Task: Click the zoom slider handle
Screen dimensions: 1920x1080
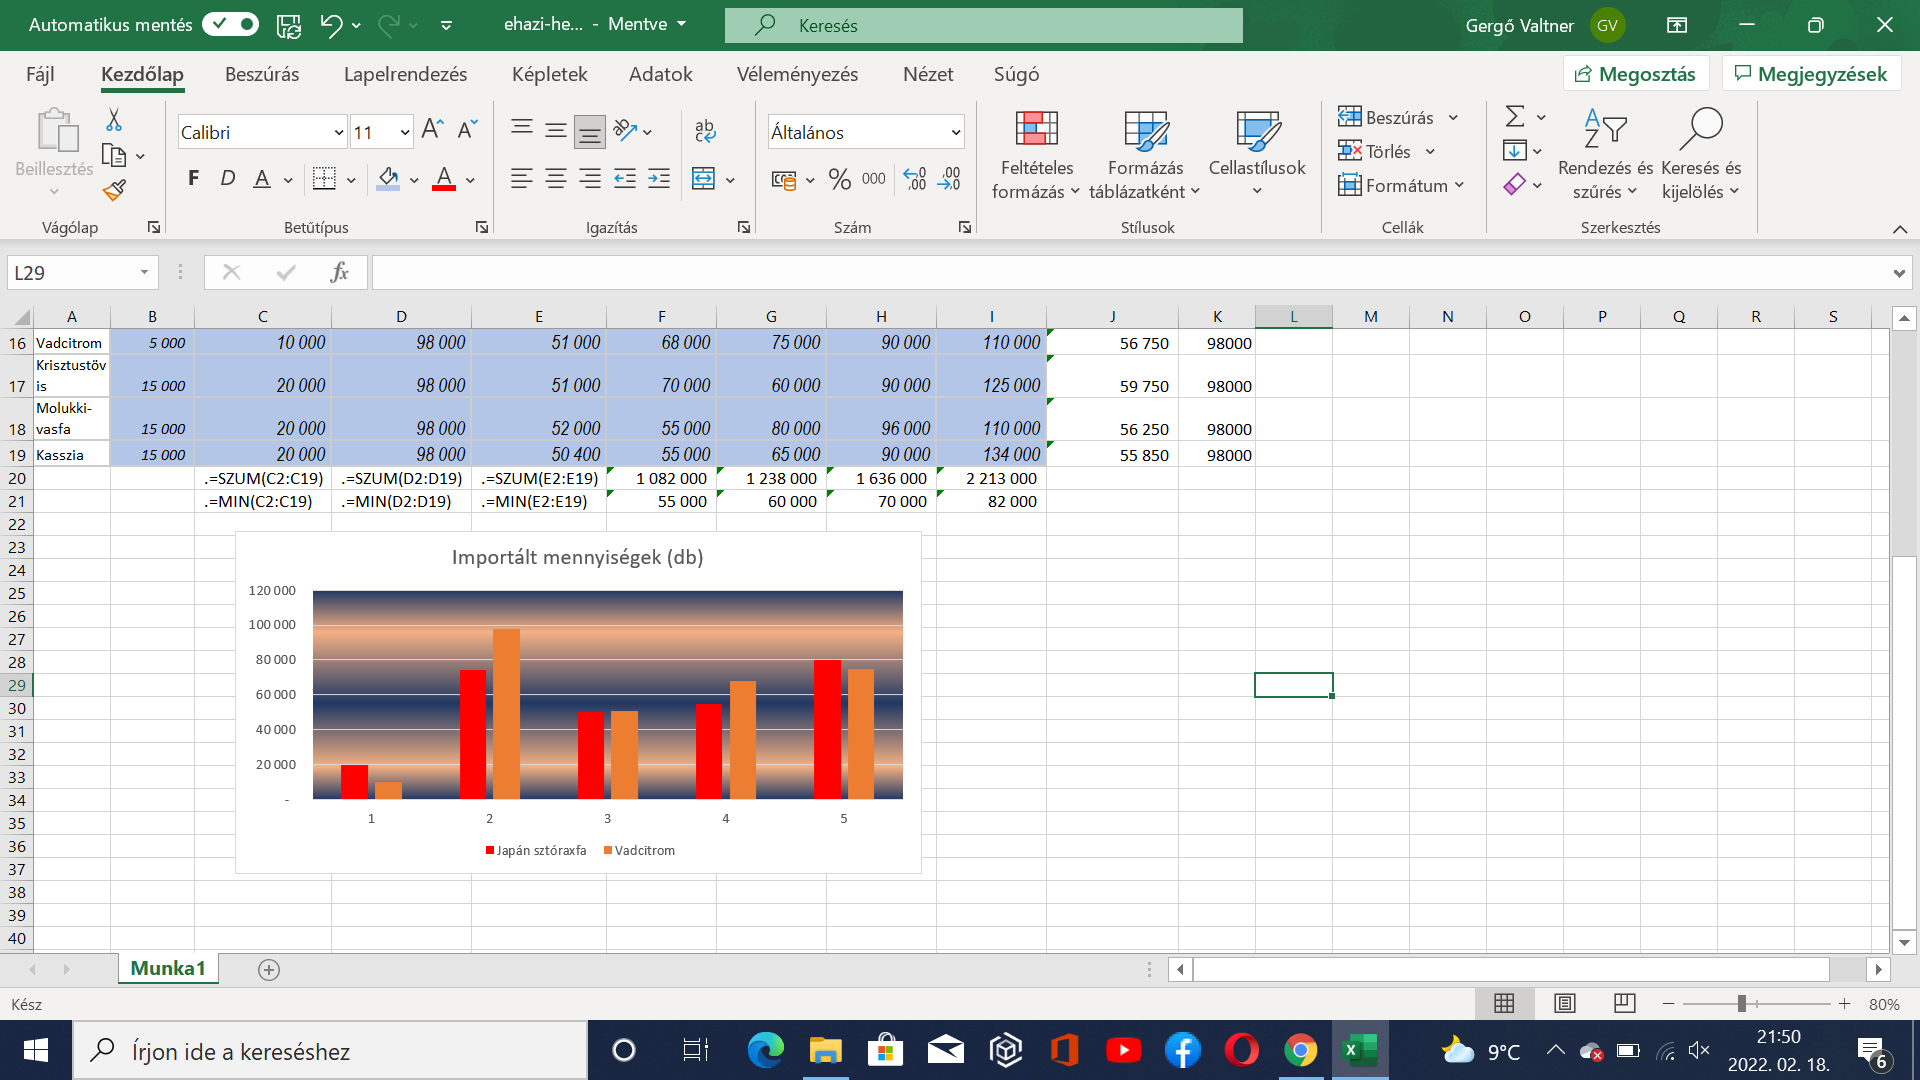Action: click(1741, 1003)
